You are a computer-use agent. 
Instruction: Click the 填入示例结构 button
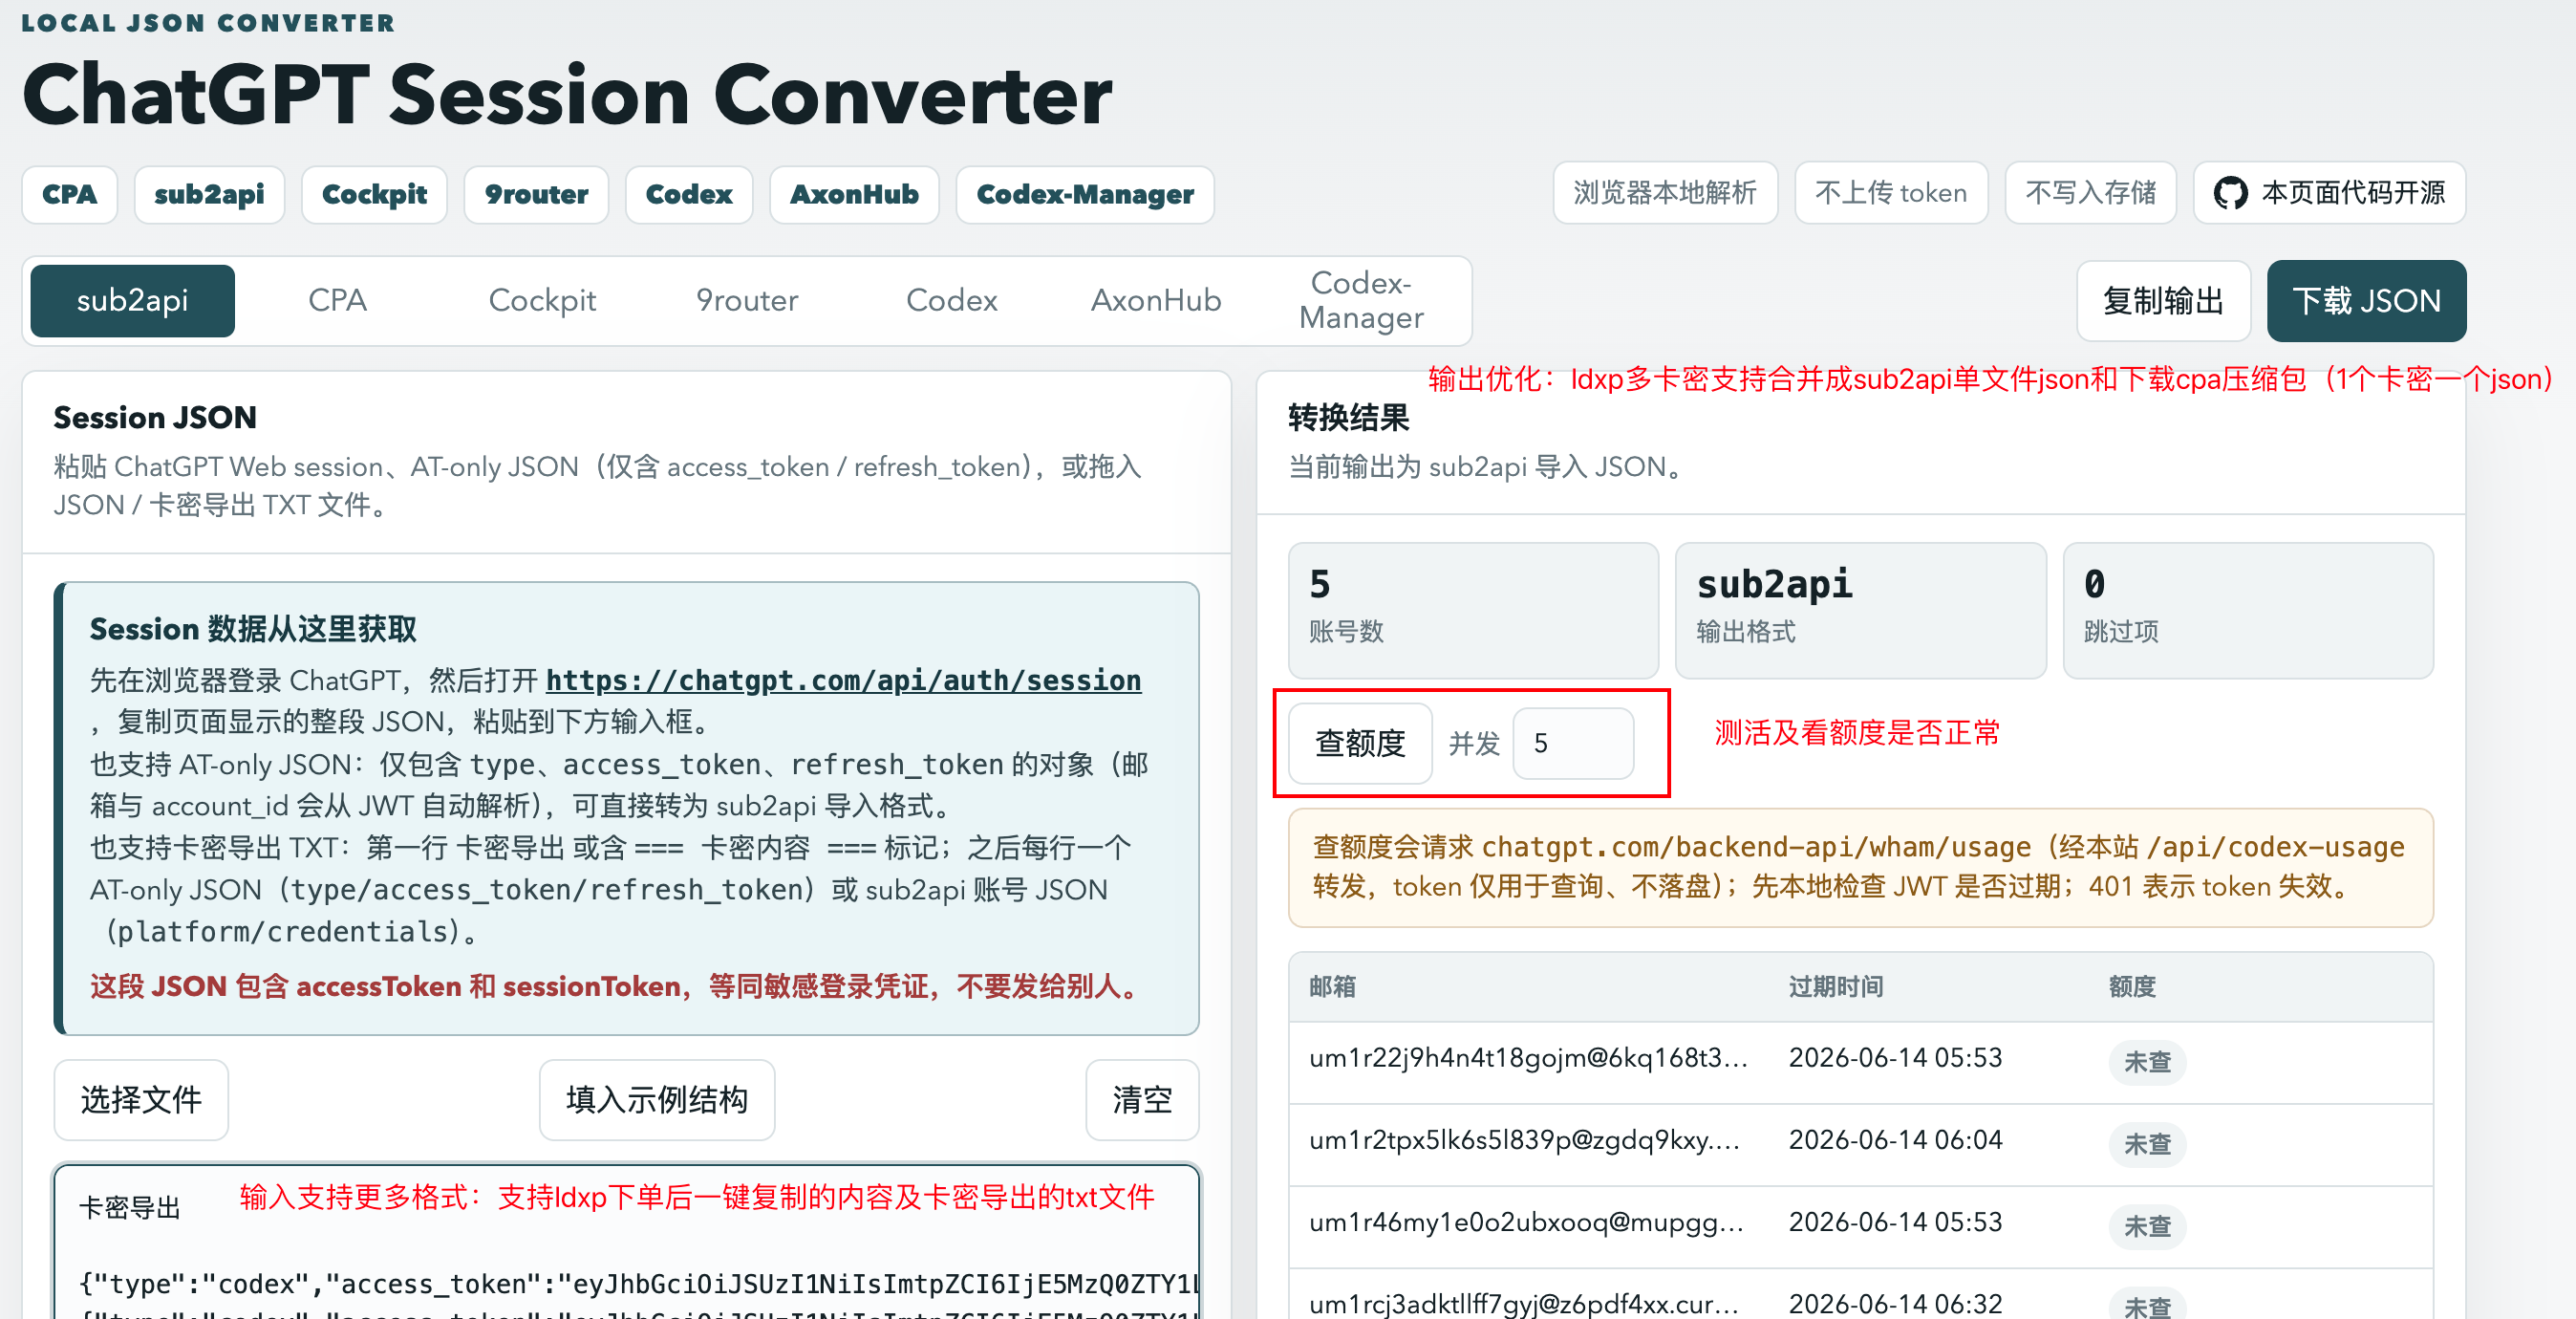(x=657, y=1099)
